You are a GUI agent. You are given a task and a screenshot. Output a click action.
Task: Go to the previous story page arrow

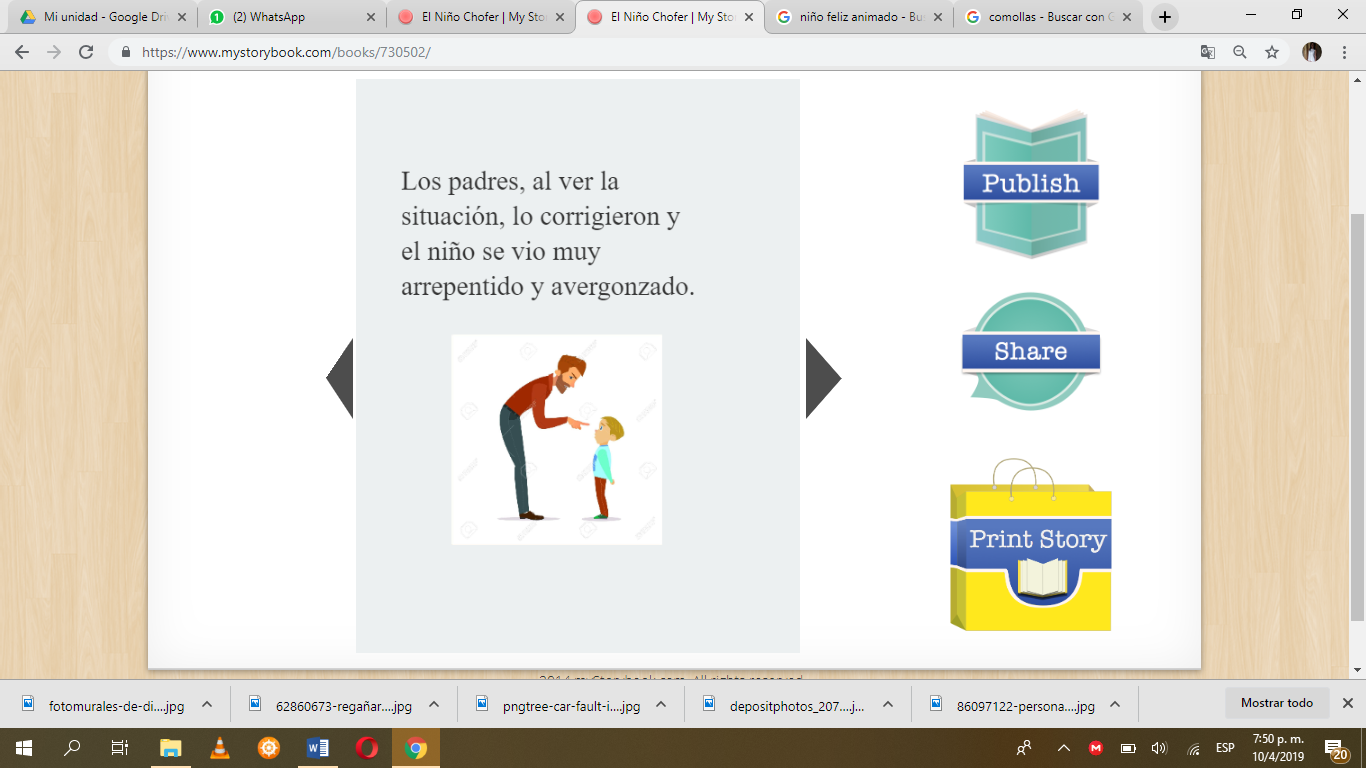[x=340, y=378]
